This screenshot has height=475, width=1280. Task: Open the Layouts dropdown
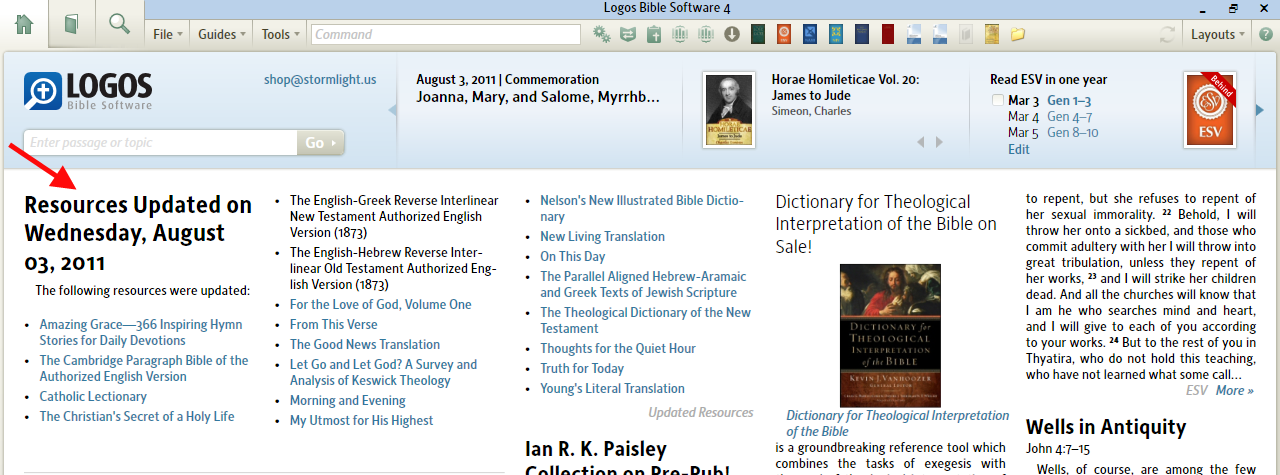[1217, 34]
